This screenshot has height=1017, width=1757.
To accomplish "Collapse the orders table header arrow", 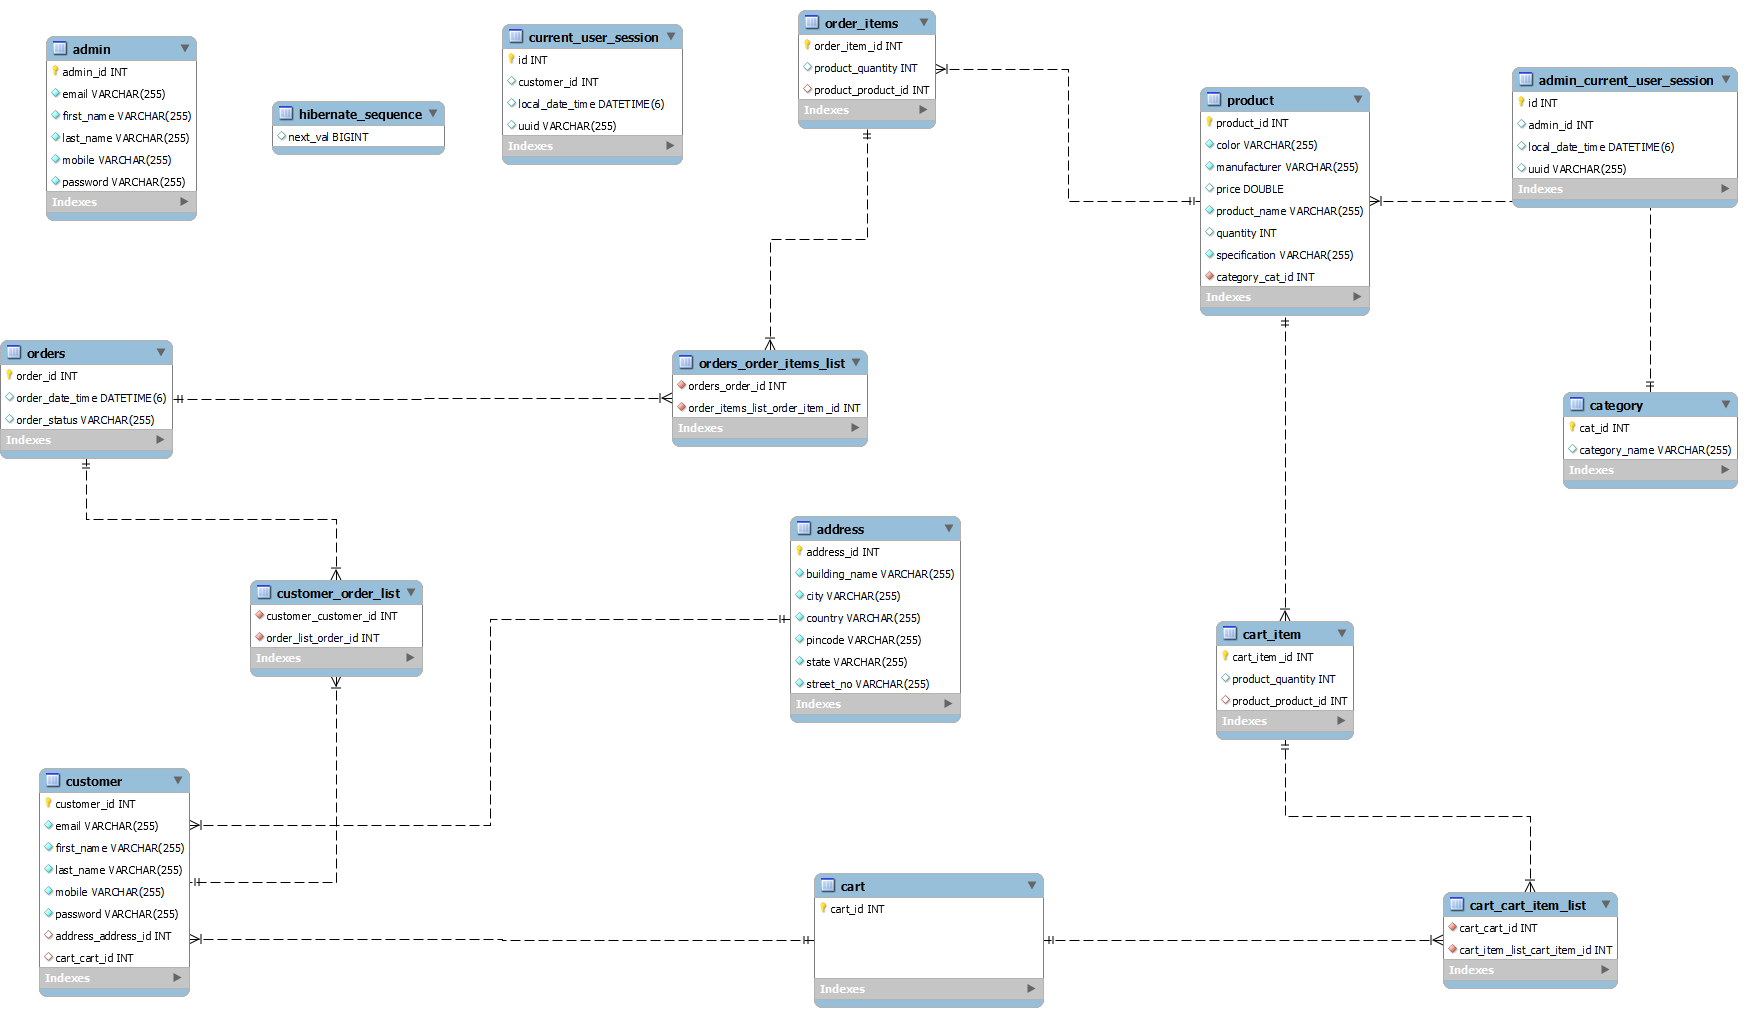I will click(161, 352).
